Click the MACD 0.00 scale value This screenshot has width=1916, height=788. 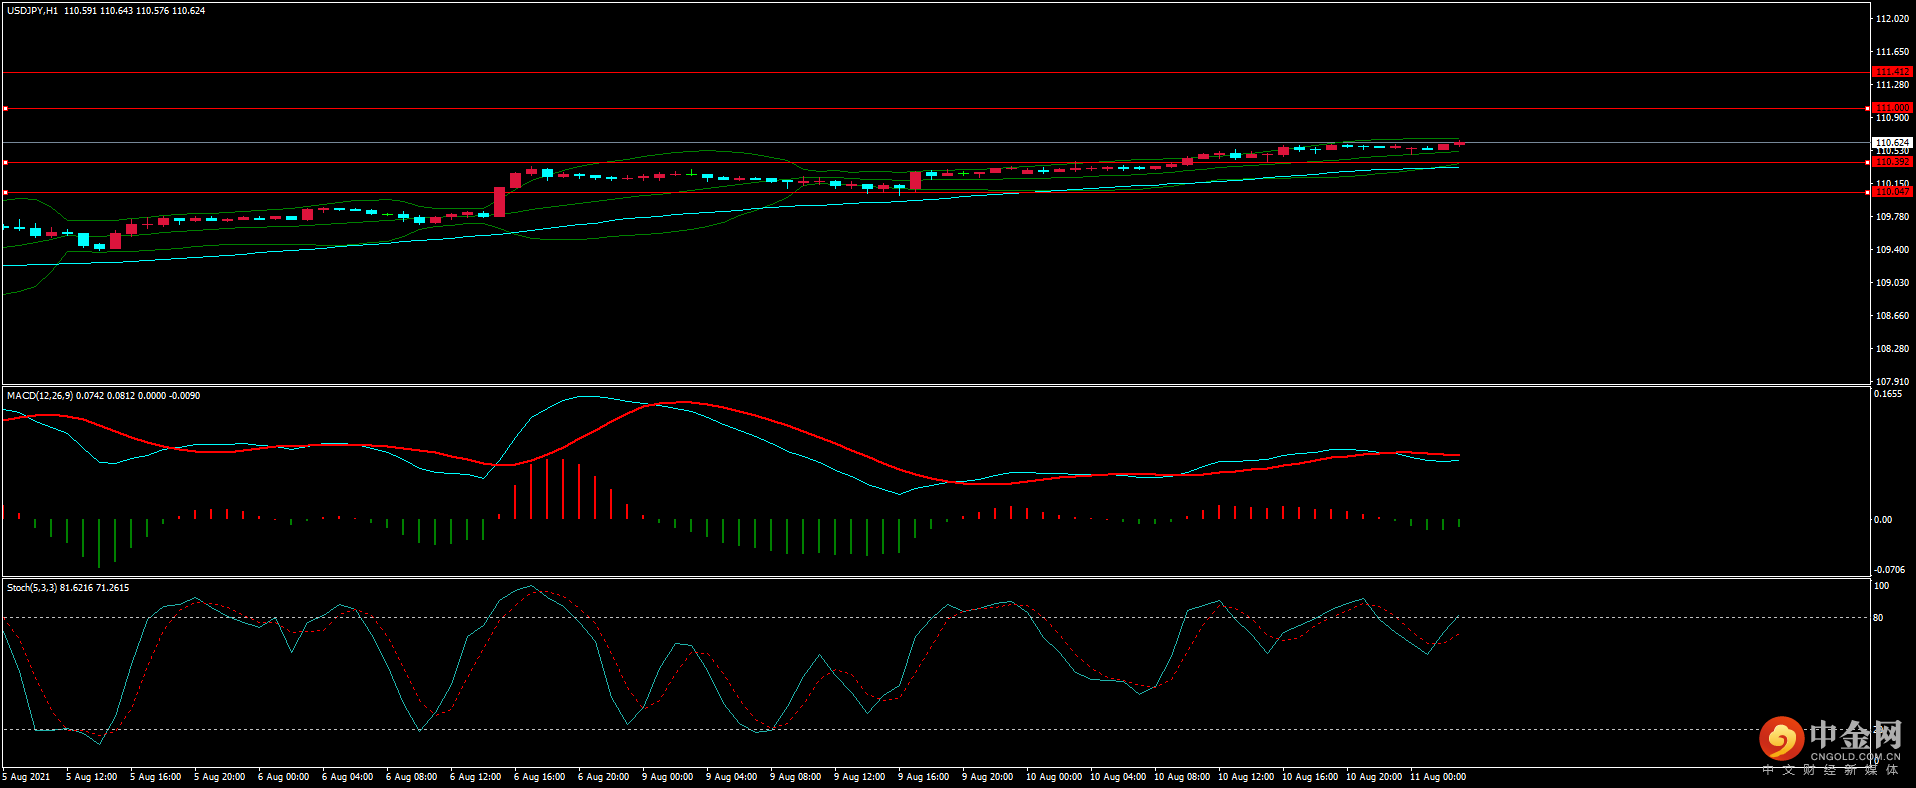[1882, 520]
